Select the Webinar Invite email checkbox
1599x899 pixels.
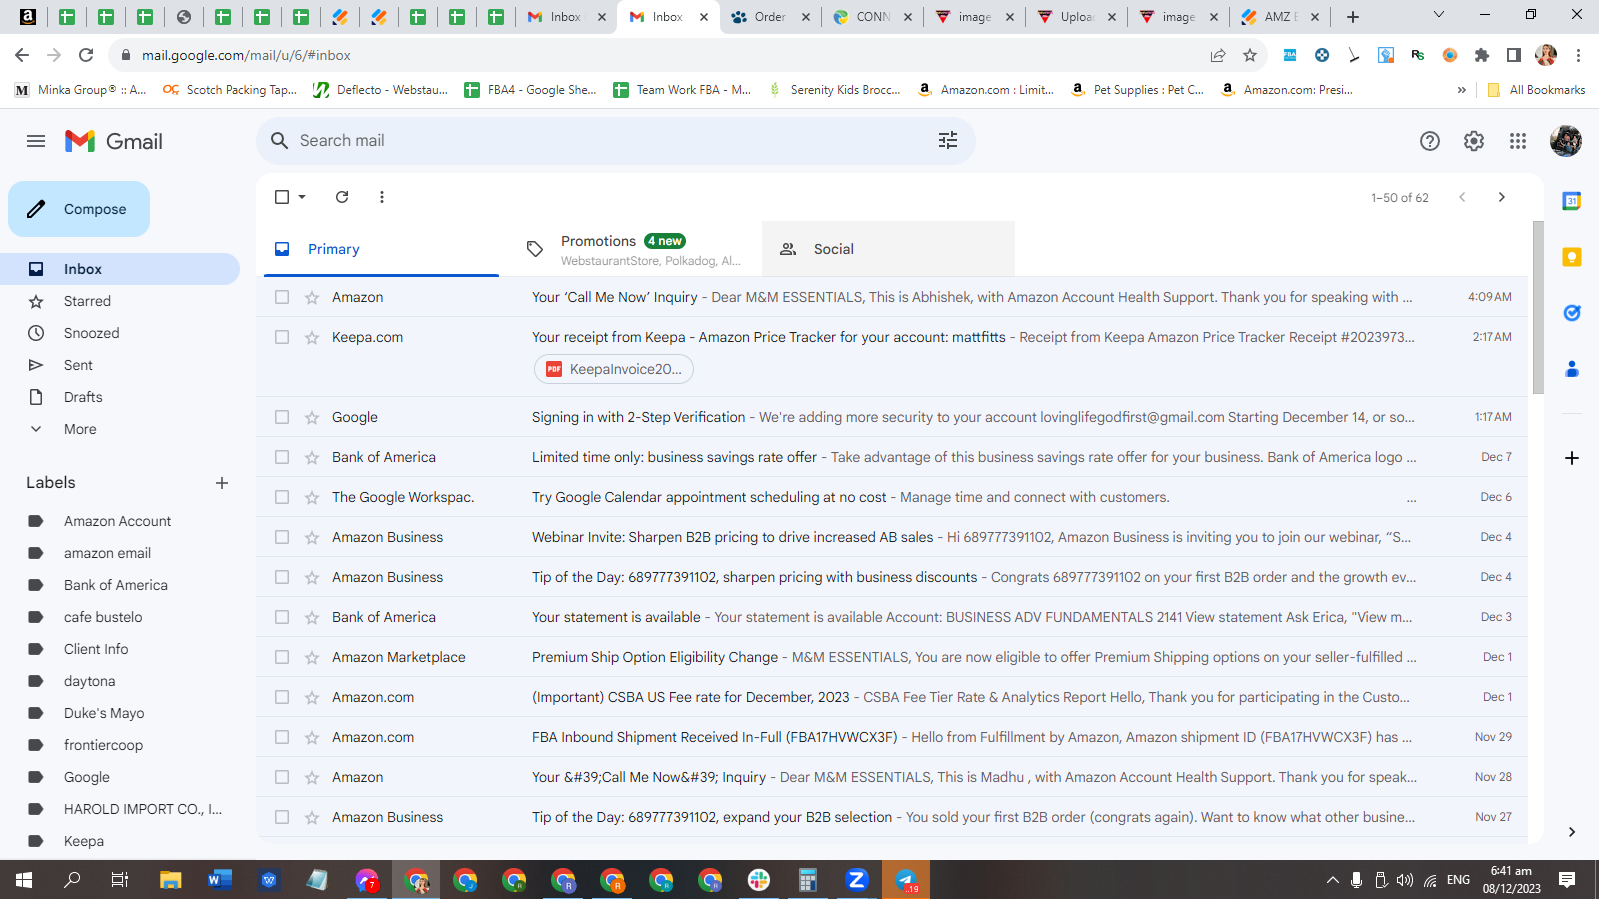coord(282,537)
